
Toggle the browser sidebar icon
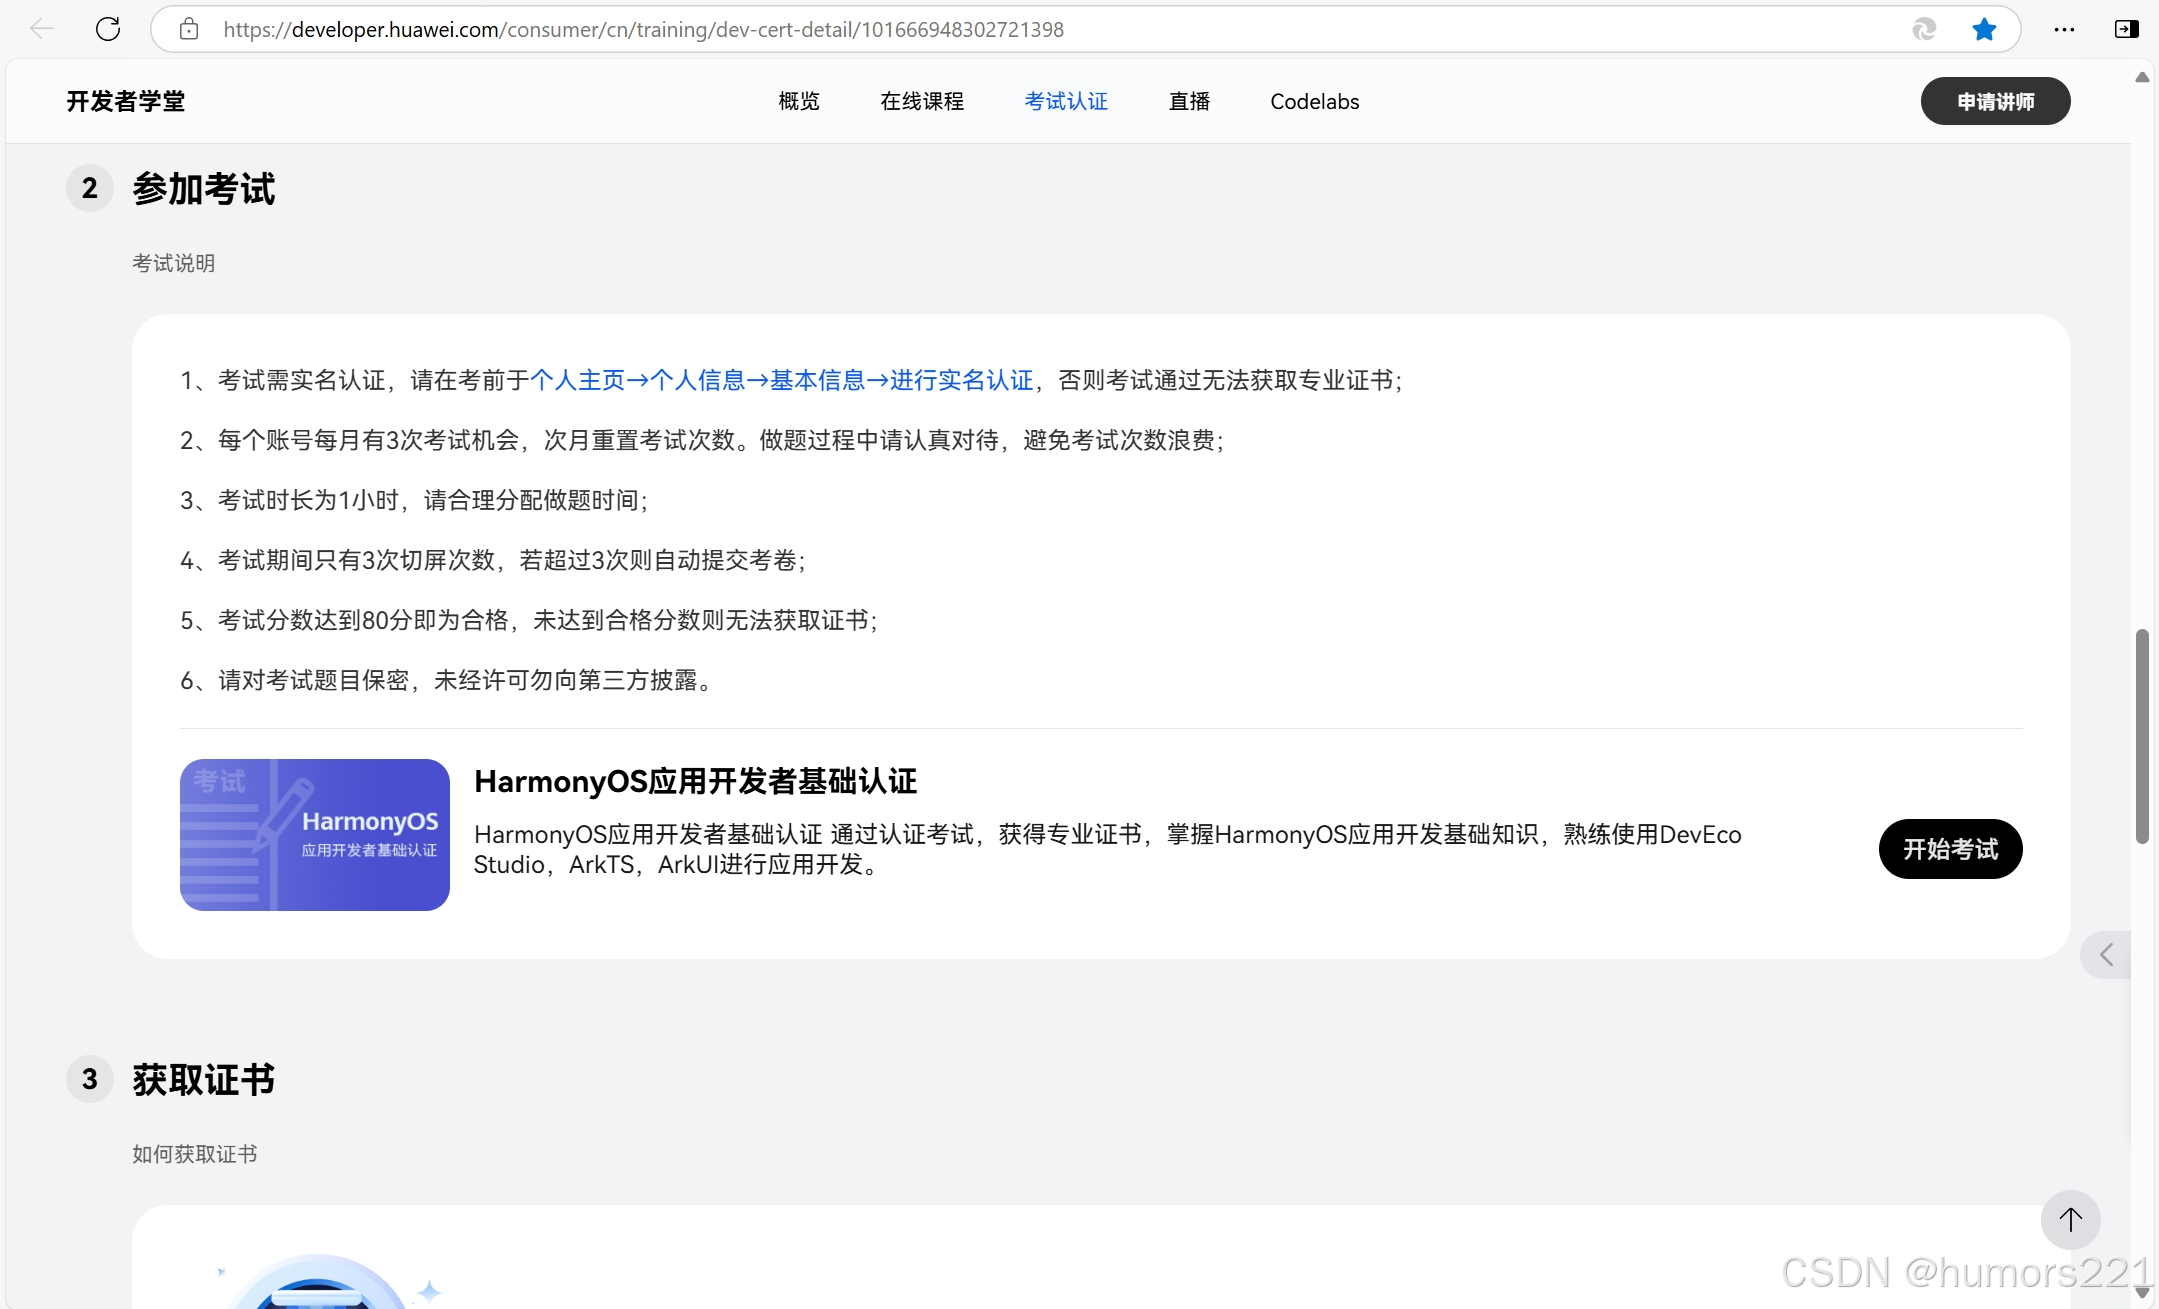2126,29
